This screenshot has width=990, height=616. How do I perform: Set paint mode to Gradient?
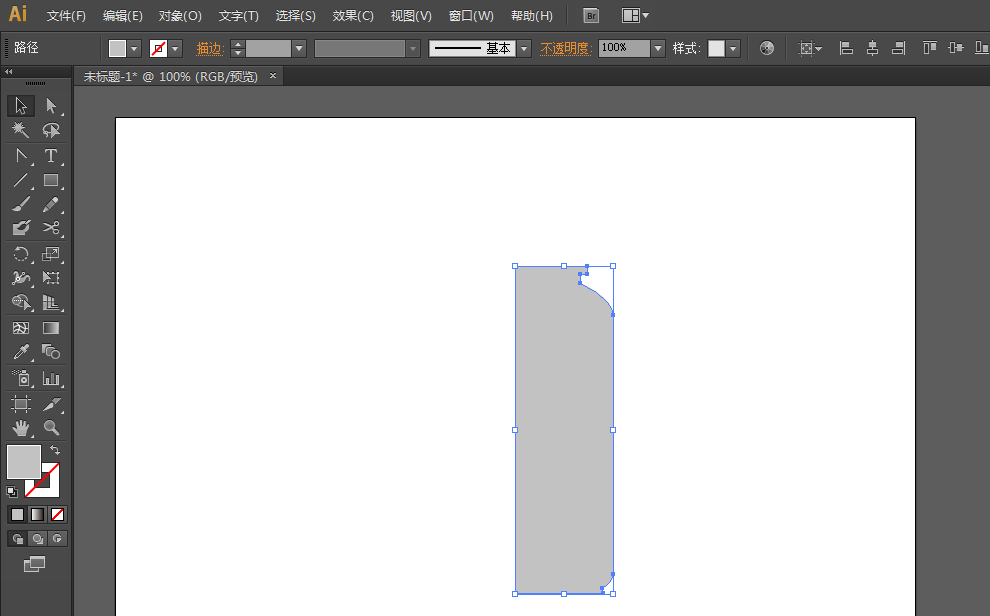[x=38, y=514]
